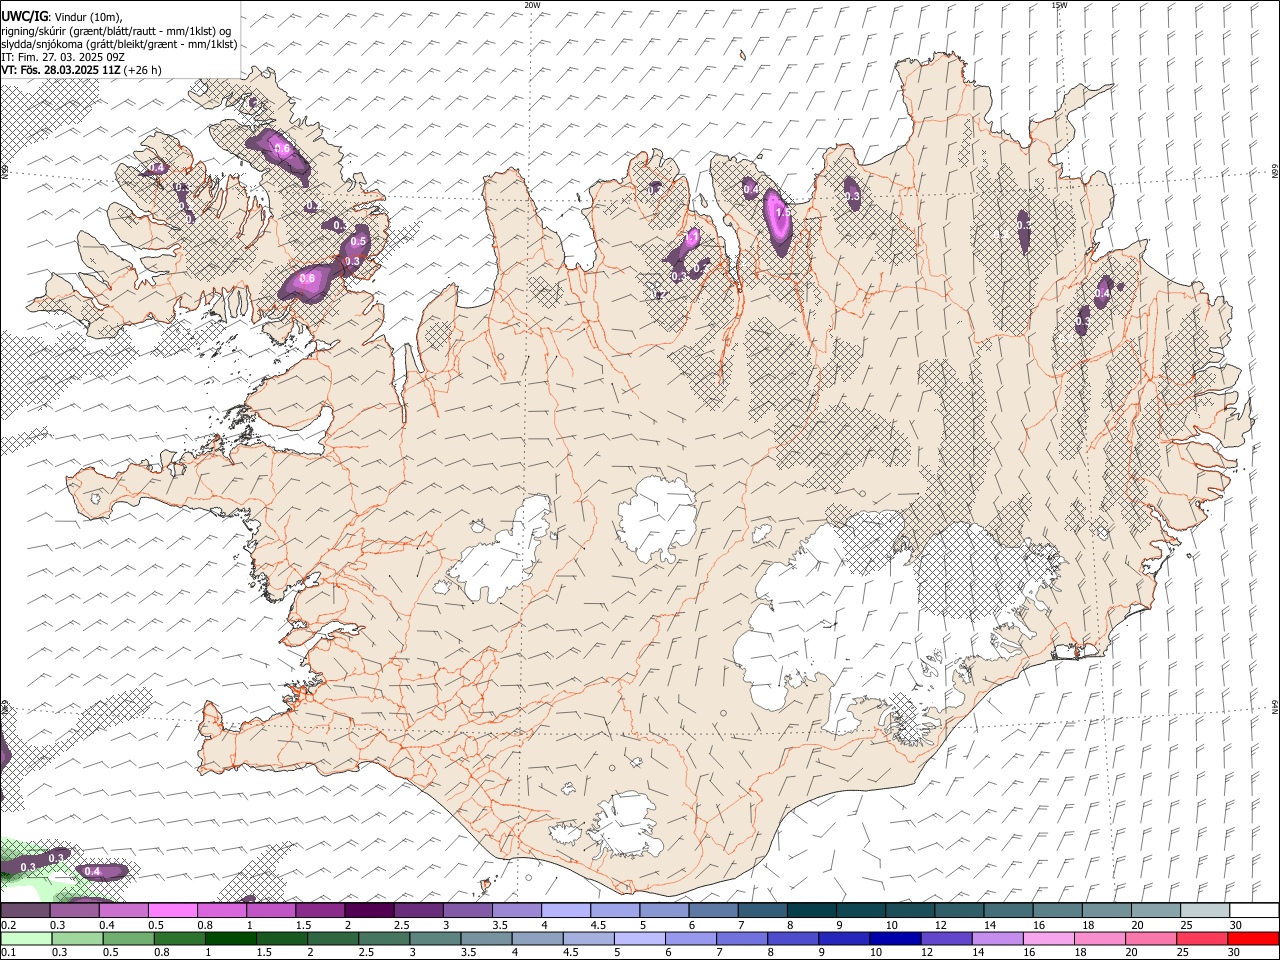Pick the top-row swatch between 0.3 and 0.4
1280x960 pixels.
tap(75, 910)
